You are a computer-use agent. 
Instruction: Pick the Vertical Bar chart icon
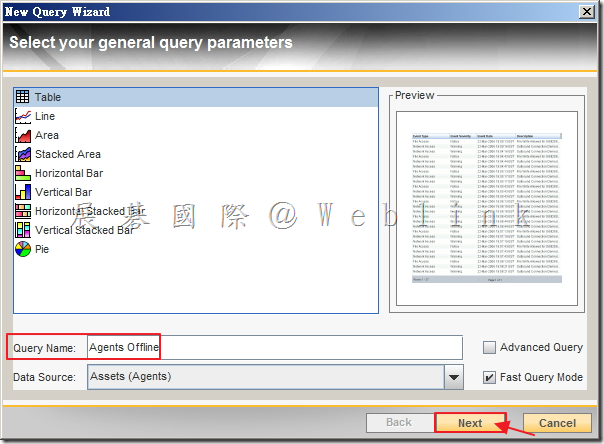pos(23,192)
